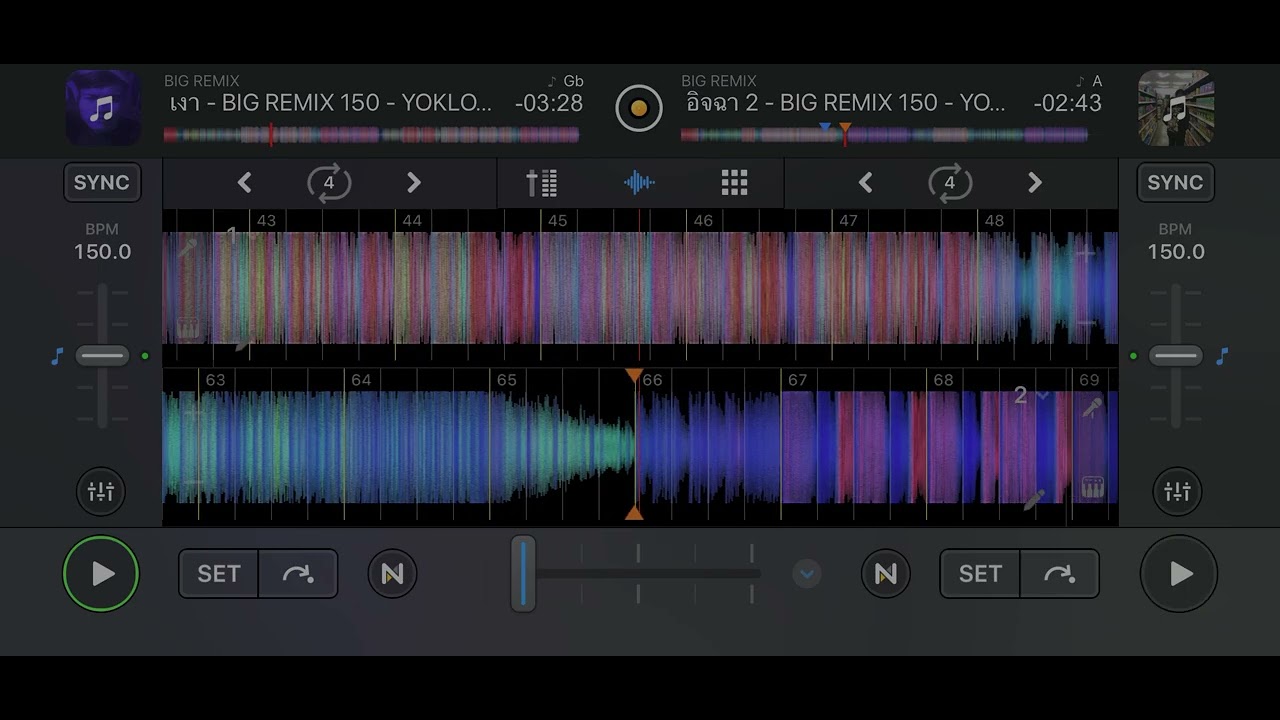1280x720 pixels.
Task: Click the right deck remaining time -02:43
Action: [x=1068, y=103]
